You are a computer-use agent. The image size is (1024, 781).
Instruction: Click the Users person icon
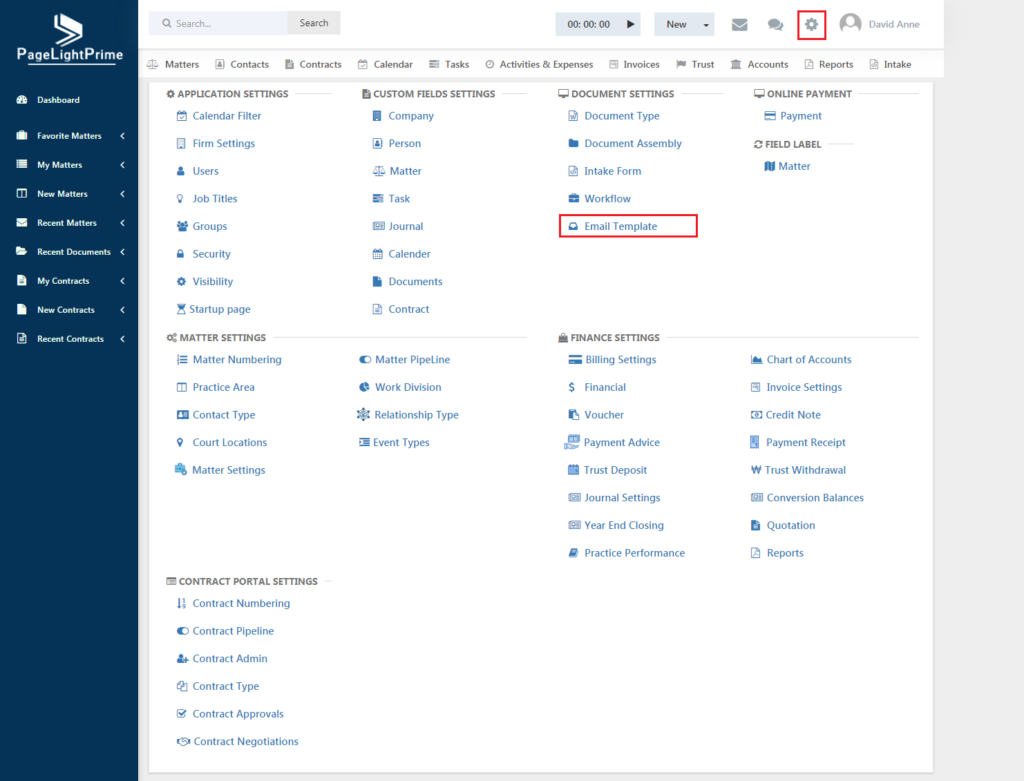(181, 171)
